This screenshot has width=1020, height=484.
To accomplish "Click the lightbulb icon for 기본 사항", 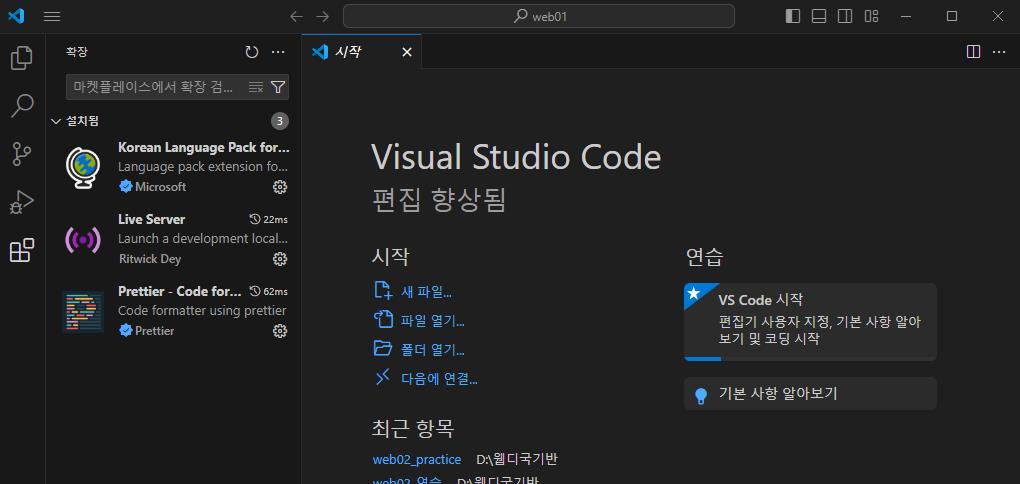I will point(701,396).
